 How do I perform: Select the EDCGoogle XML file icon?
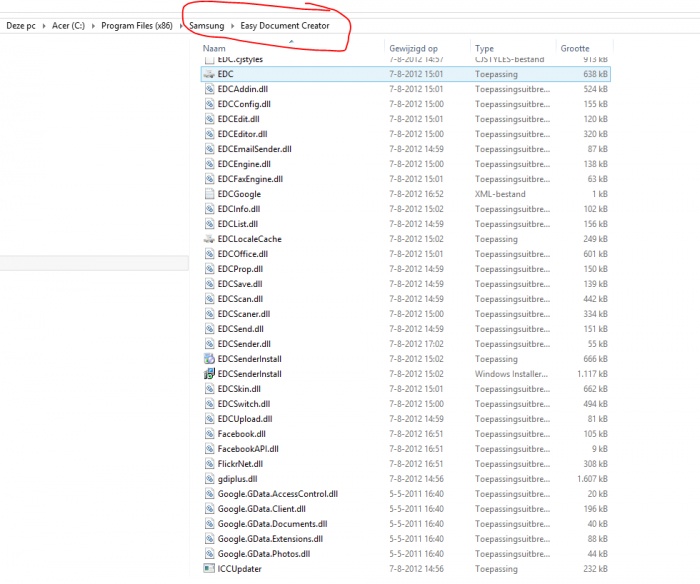[x=209, y=194]
